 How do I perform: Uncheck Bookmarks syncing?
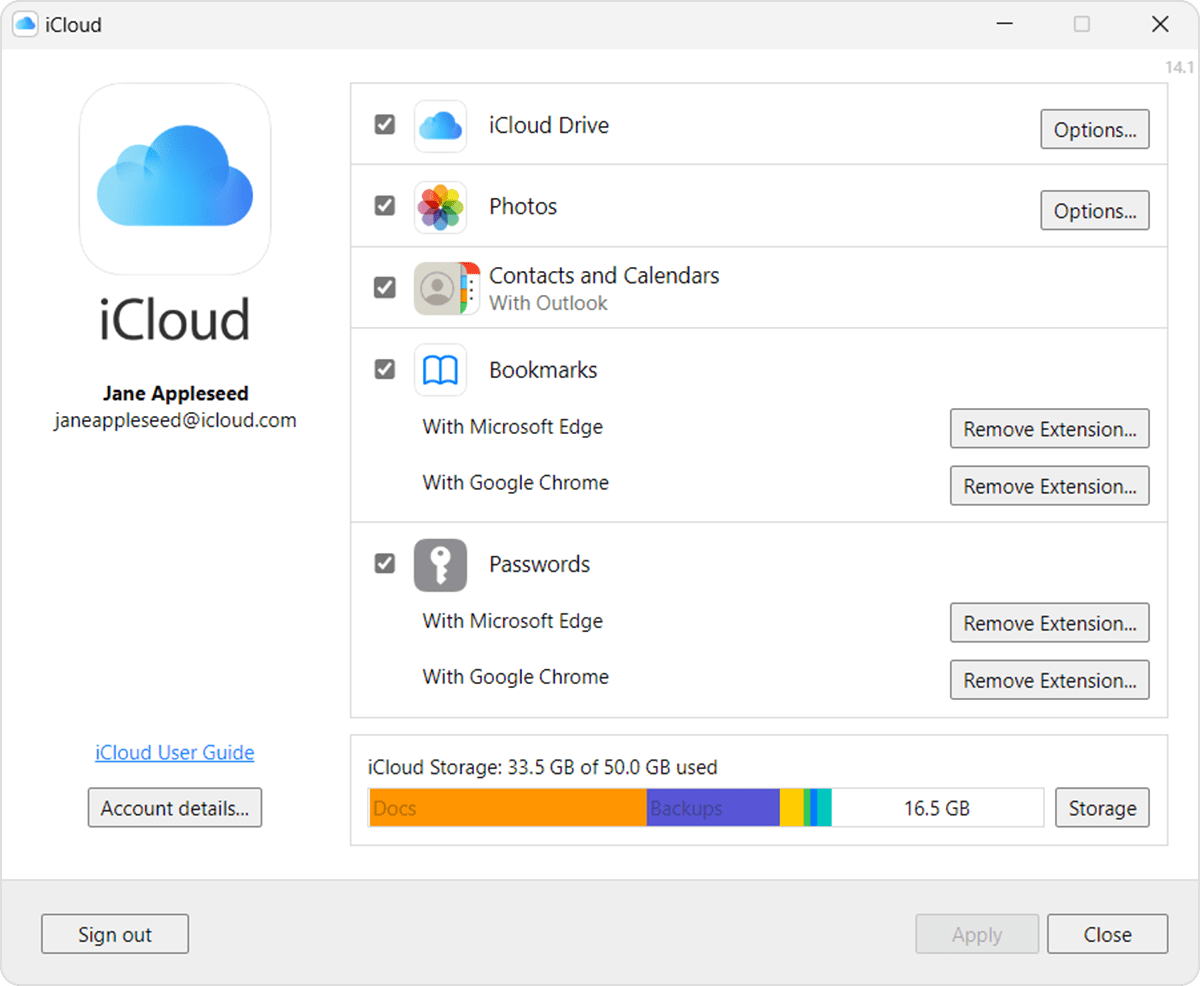coord(384,369)
